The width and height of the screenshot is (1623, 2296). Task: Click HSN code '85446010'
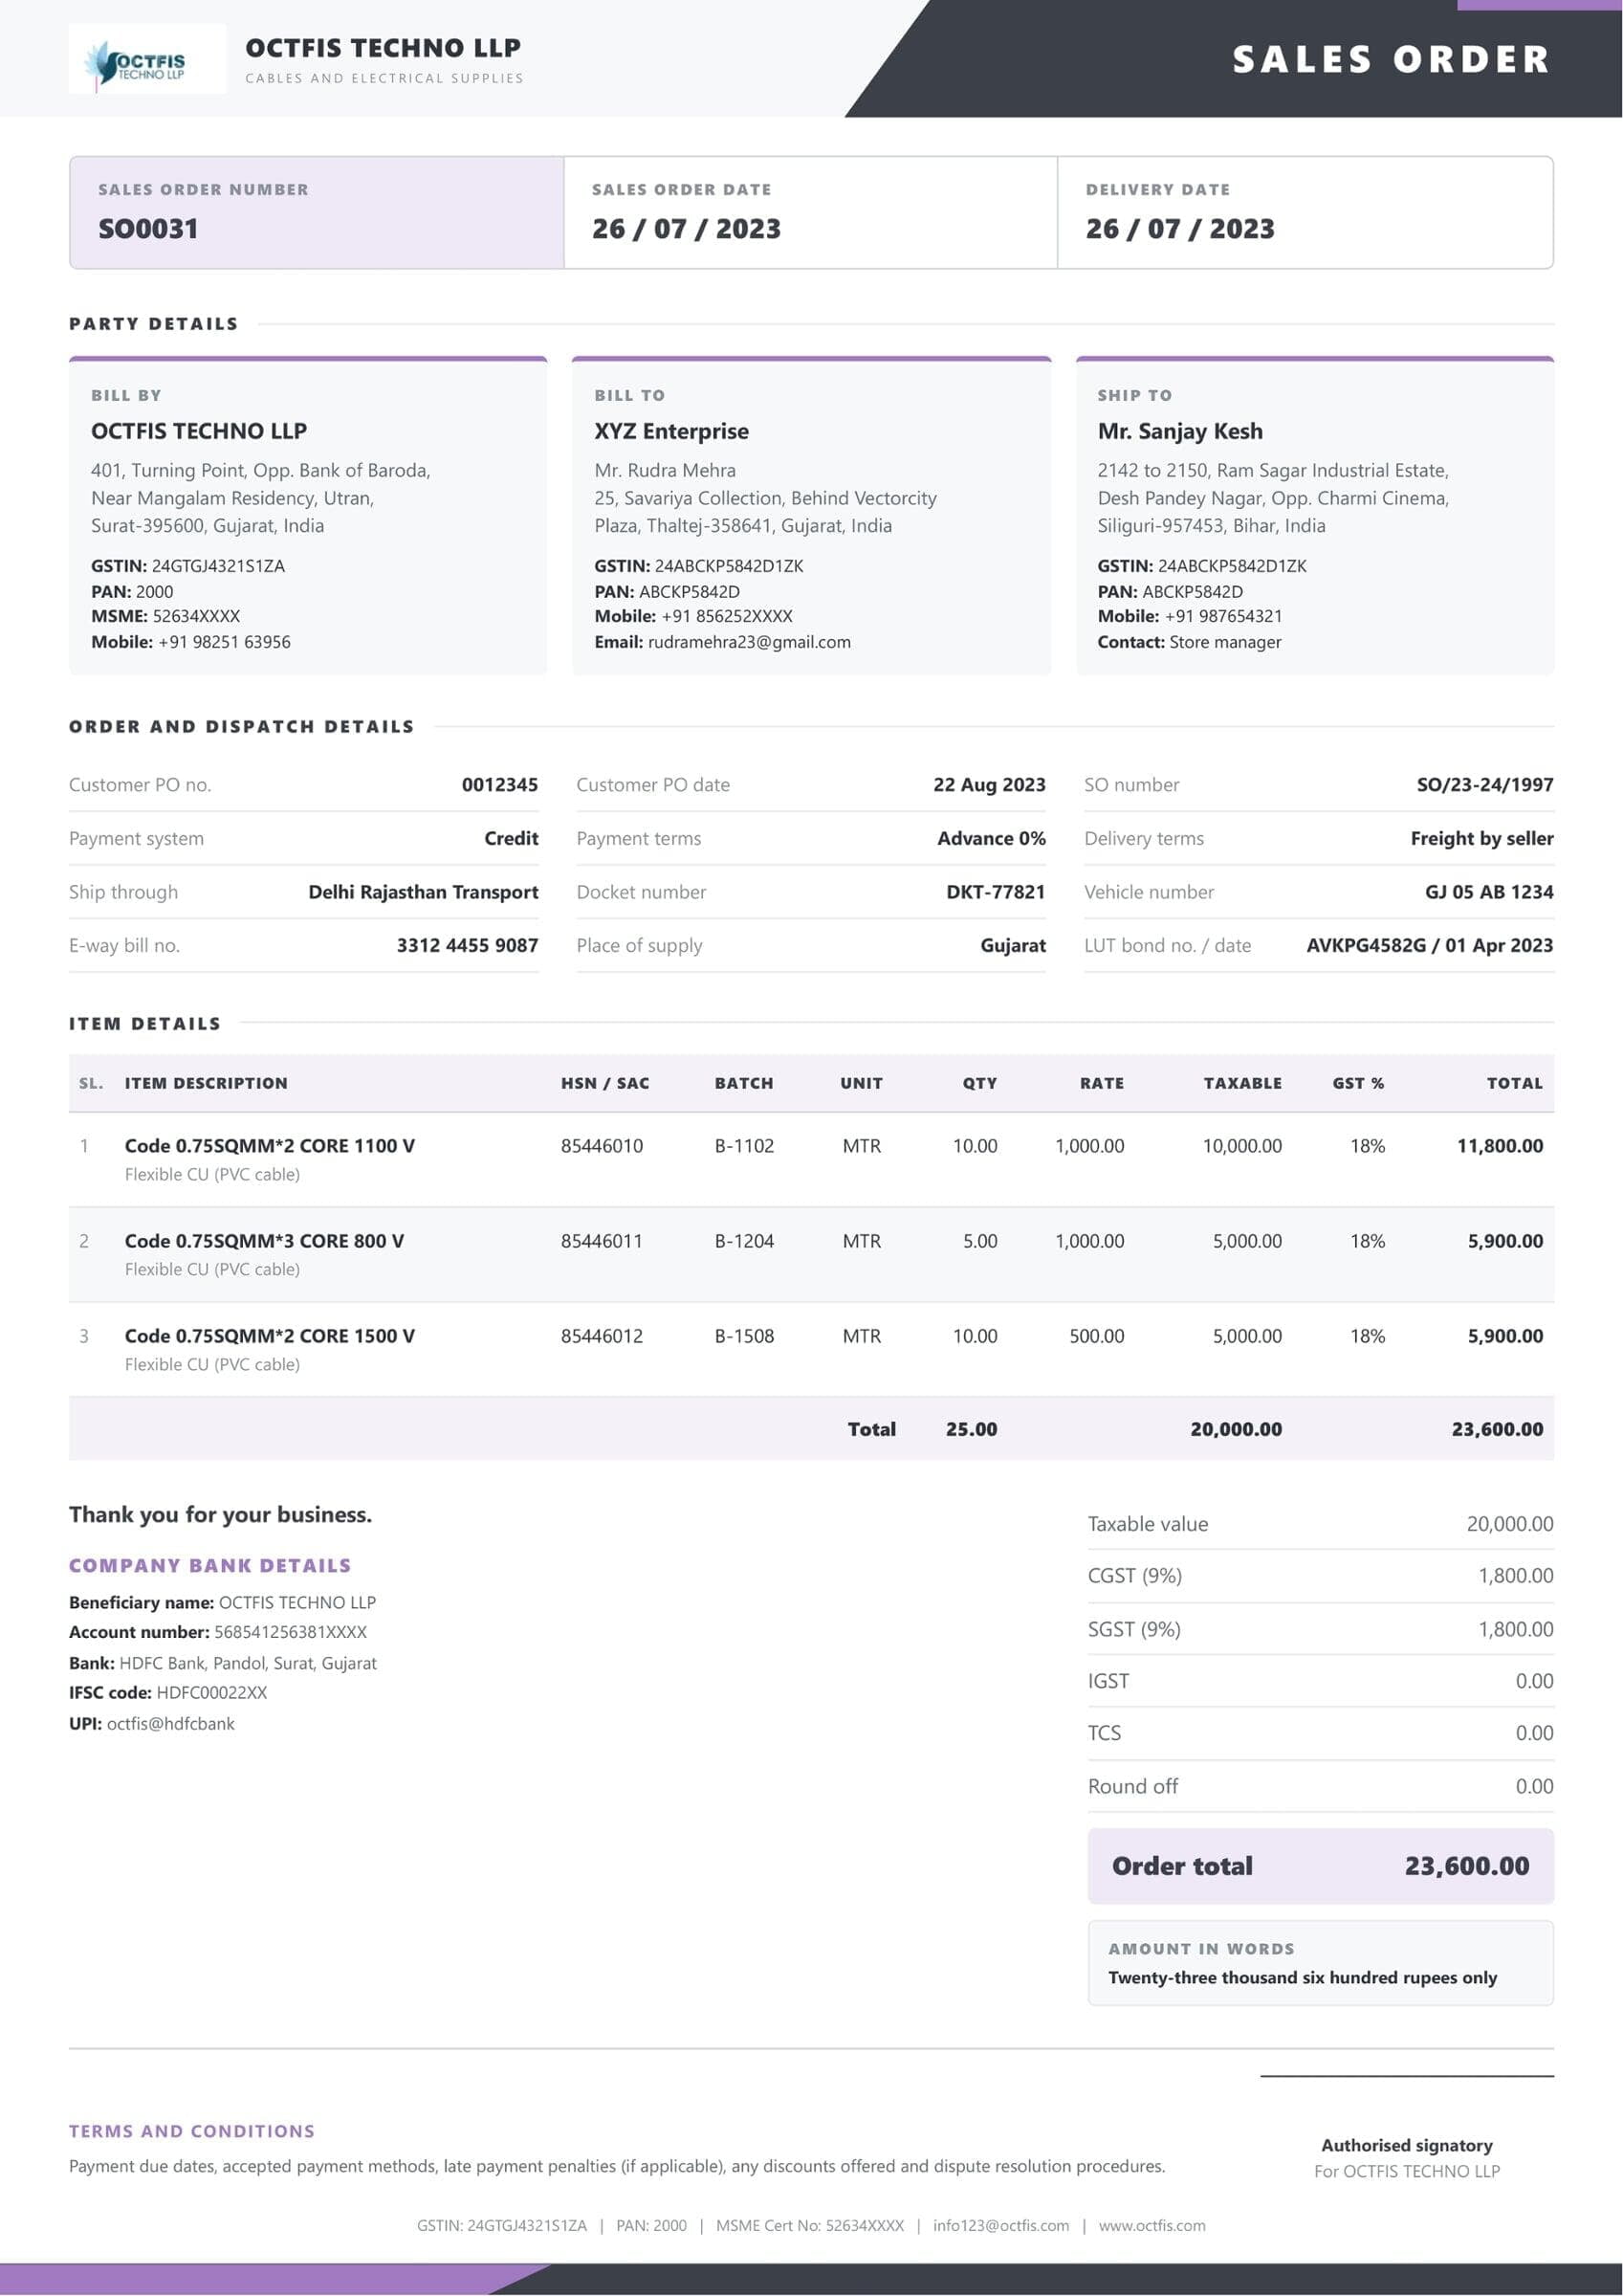pos(602,1146)
